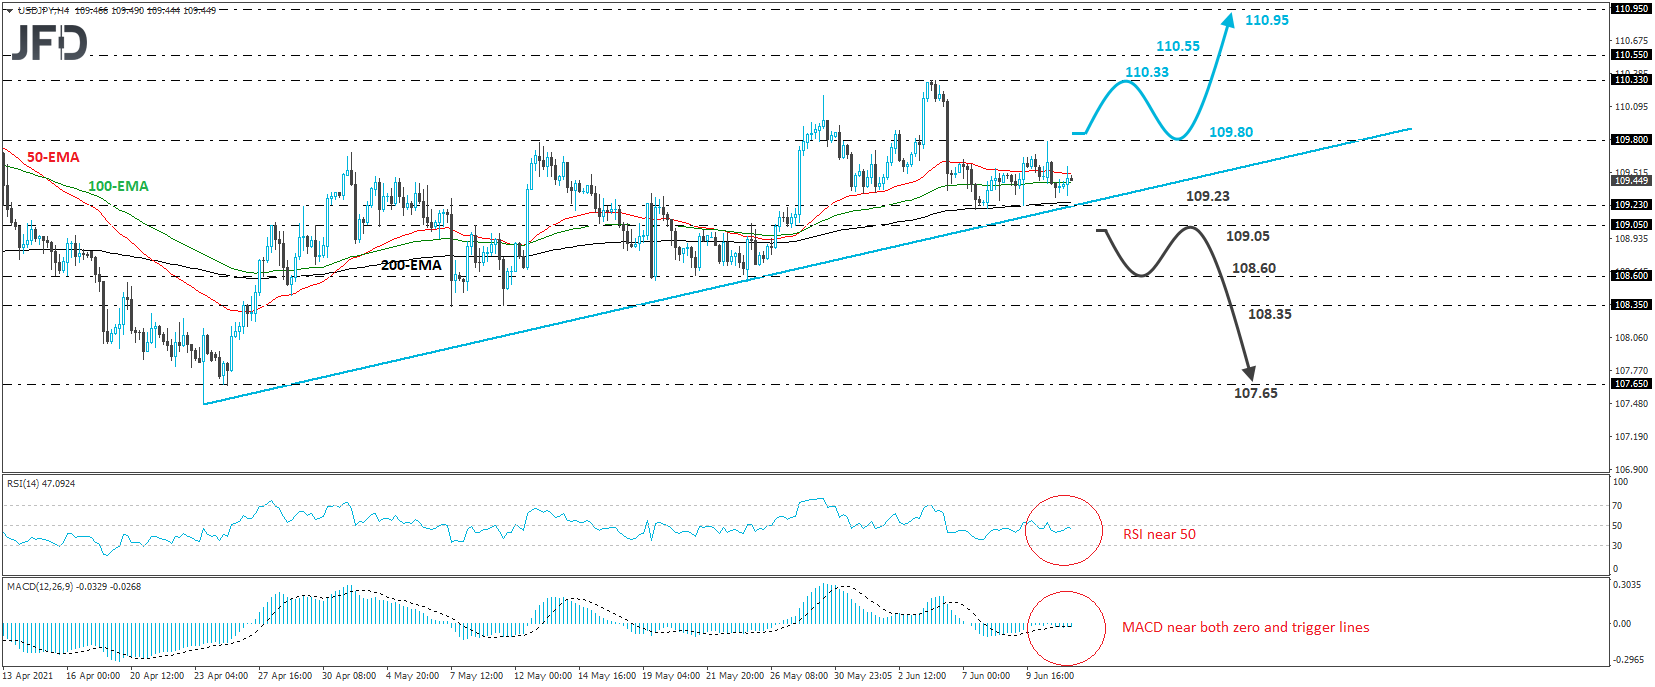
Task: Click the 16 Apr 00:00 time label
Action: point(93,676)
